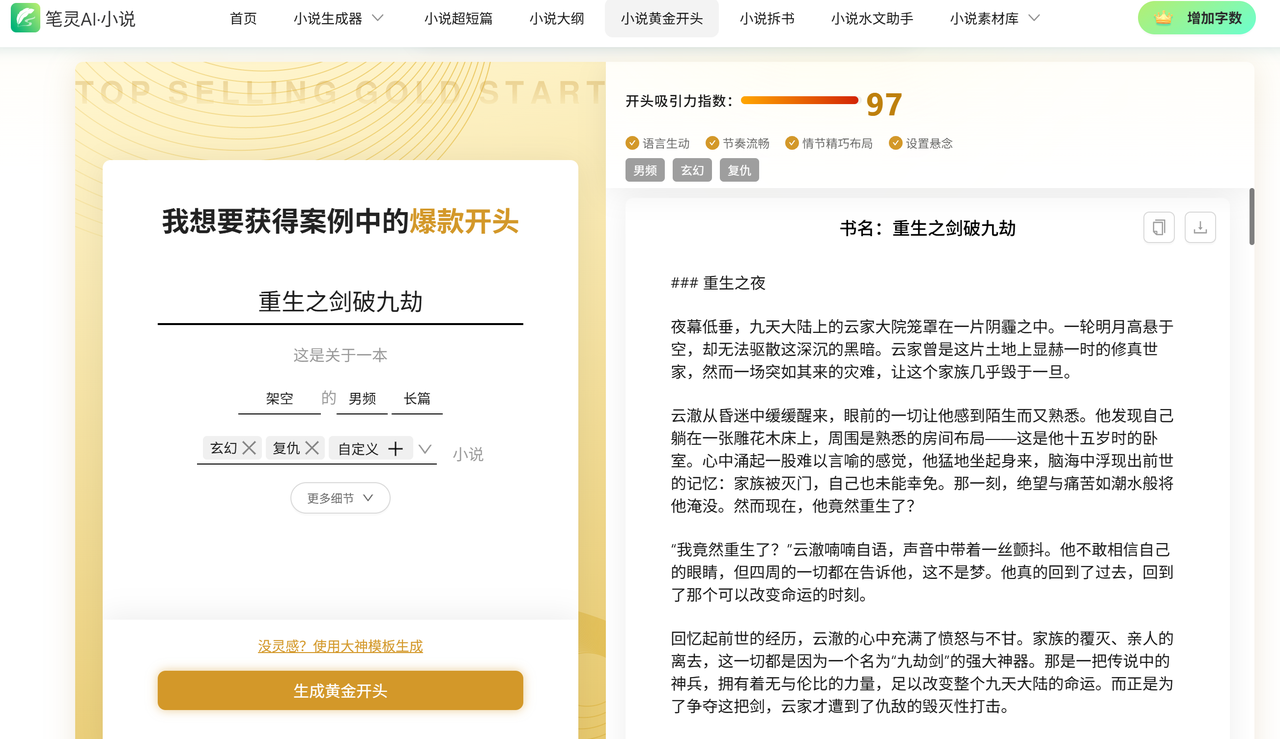Click the 设置悬念 check mark icon

pos(896,143)
